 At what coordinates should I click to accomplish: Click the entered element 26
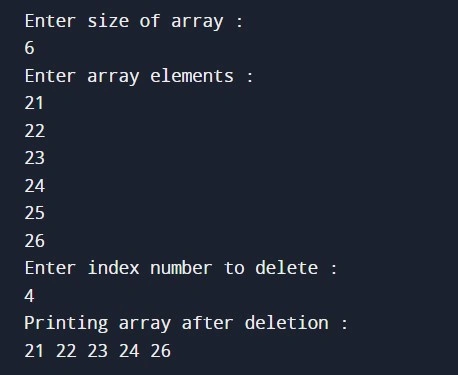(34, 241)
